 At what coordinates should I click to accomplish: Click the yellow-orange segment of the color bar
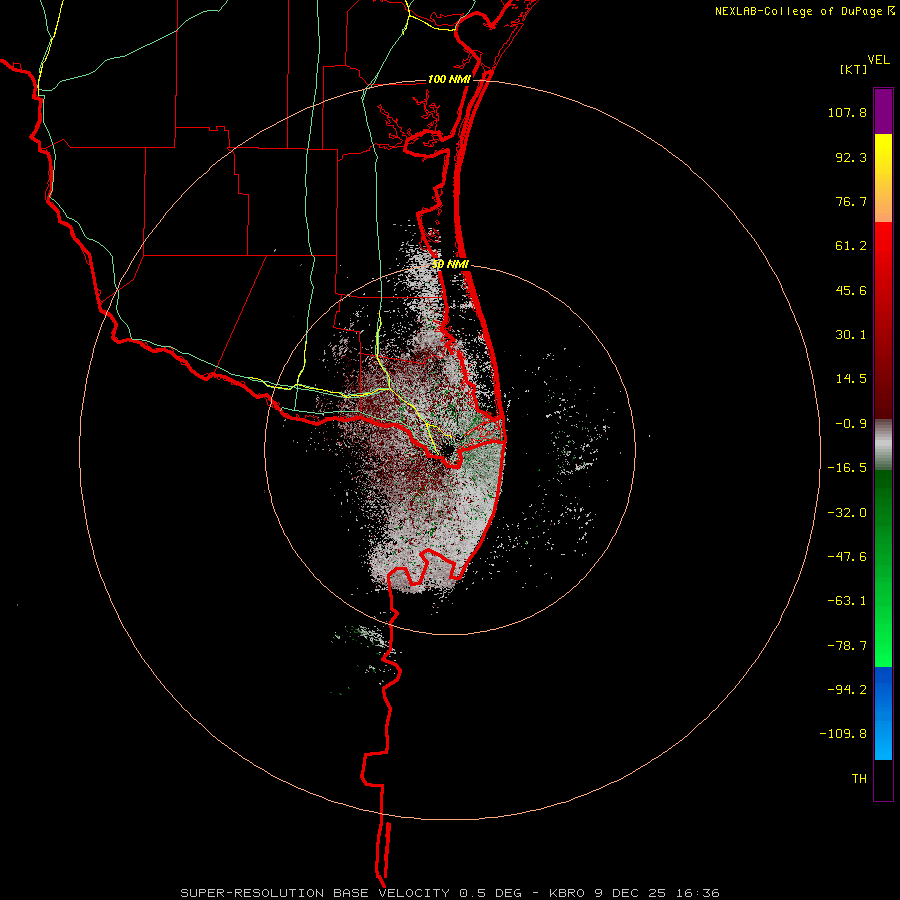click(883, 178)
